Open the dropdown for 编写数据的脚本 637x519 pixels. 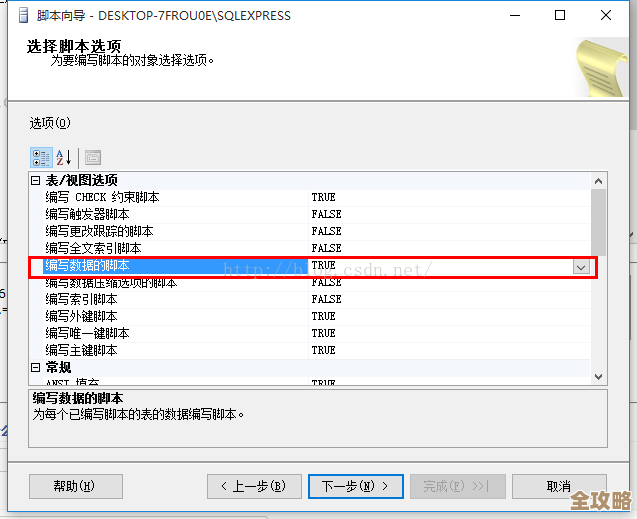pos(581,267)
